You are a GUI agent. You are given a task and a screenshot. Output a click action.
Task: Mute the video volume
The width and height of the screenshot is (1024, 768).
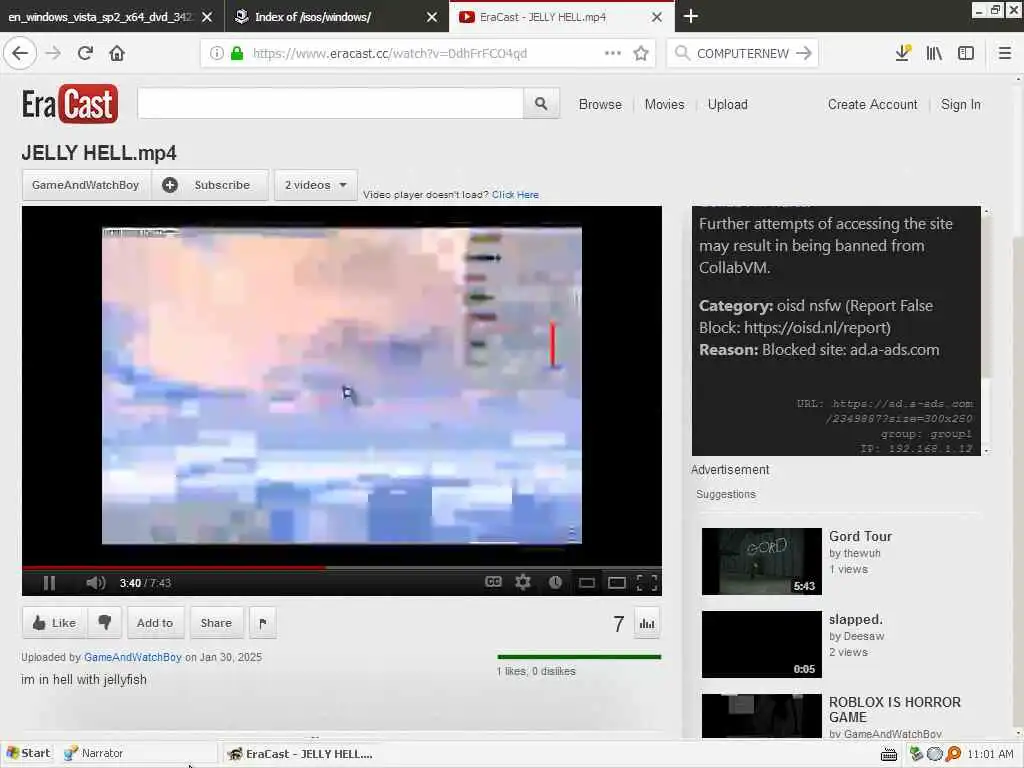(x=95, y=583)
